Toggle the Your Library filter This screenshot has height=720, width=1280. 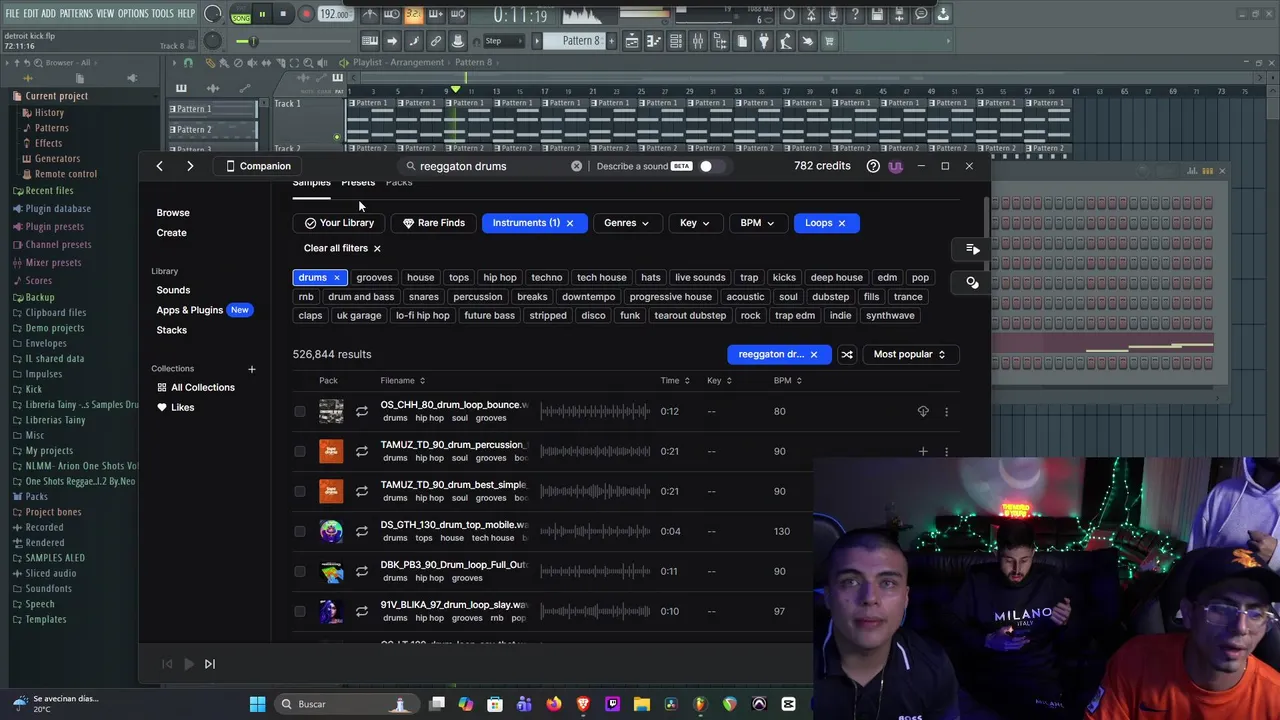339,223
